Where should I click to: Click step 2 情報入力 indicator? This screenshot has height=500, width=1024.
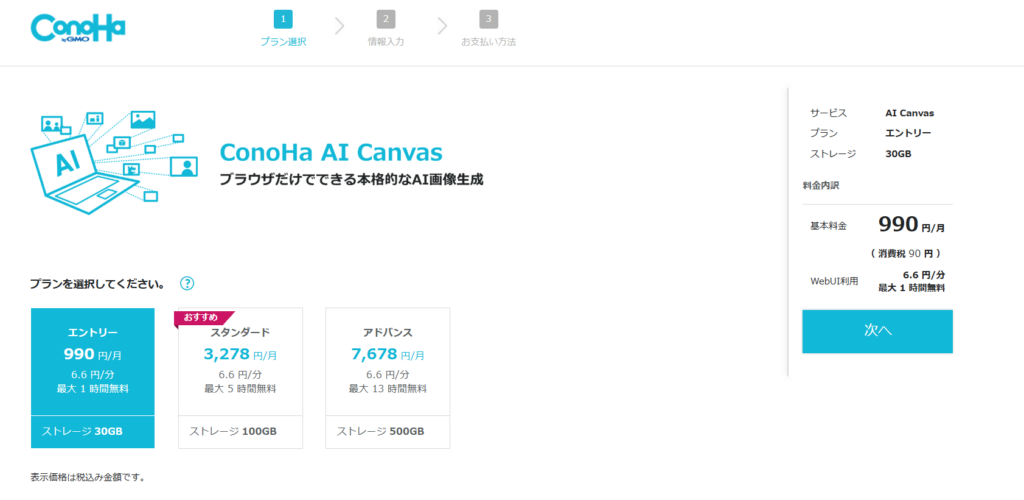tap(385, 29)
